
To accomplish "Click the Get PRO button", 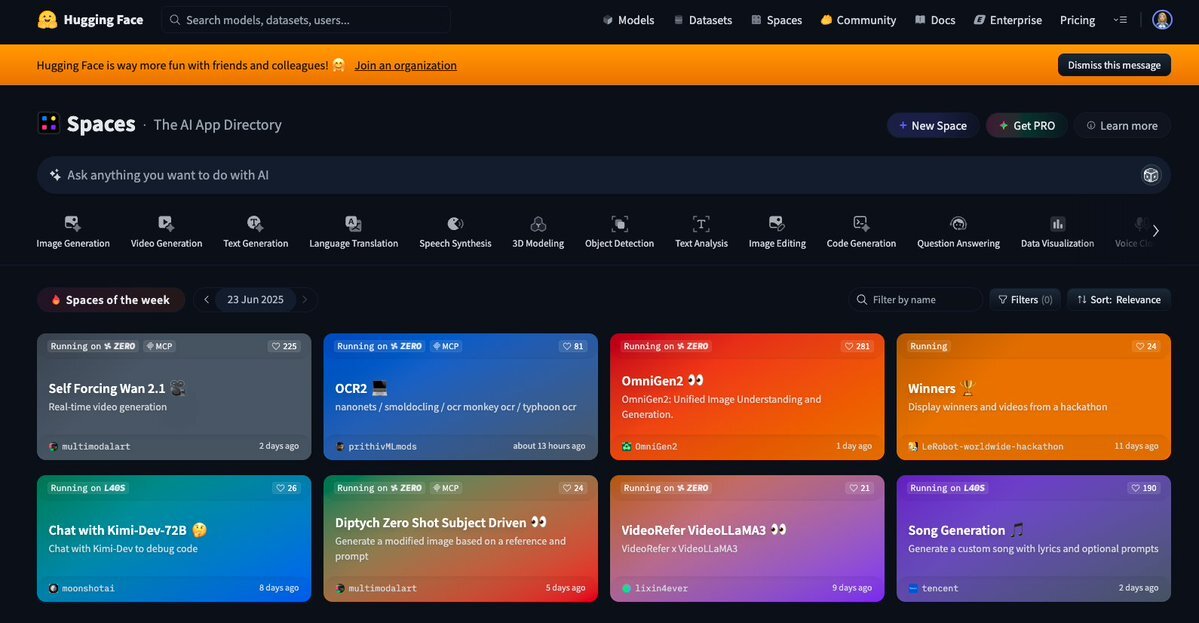I will click(1026, 125).
